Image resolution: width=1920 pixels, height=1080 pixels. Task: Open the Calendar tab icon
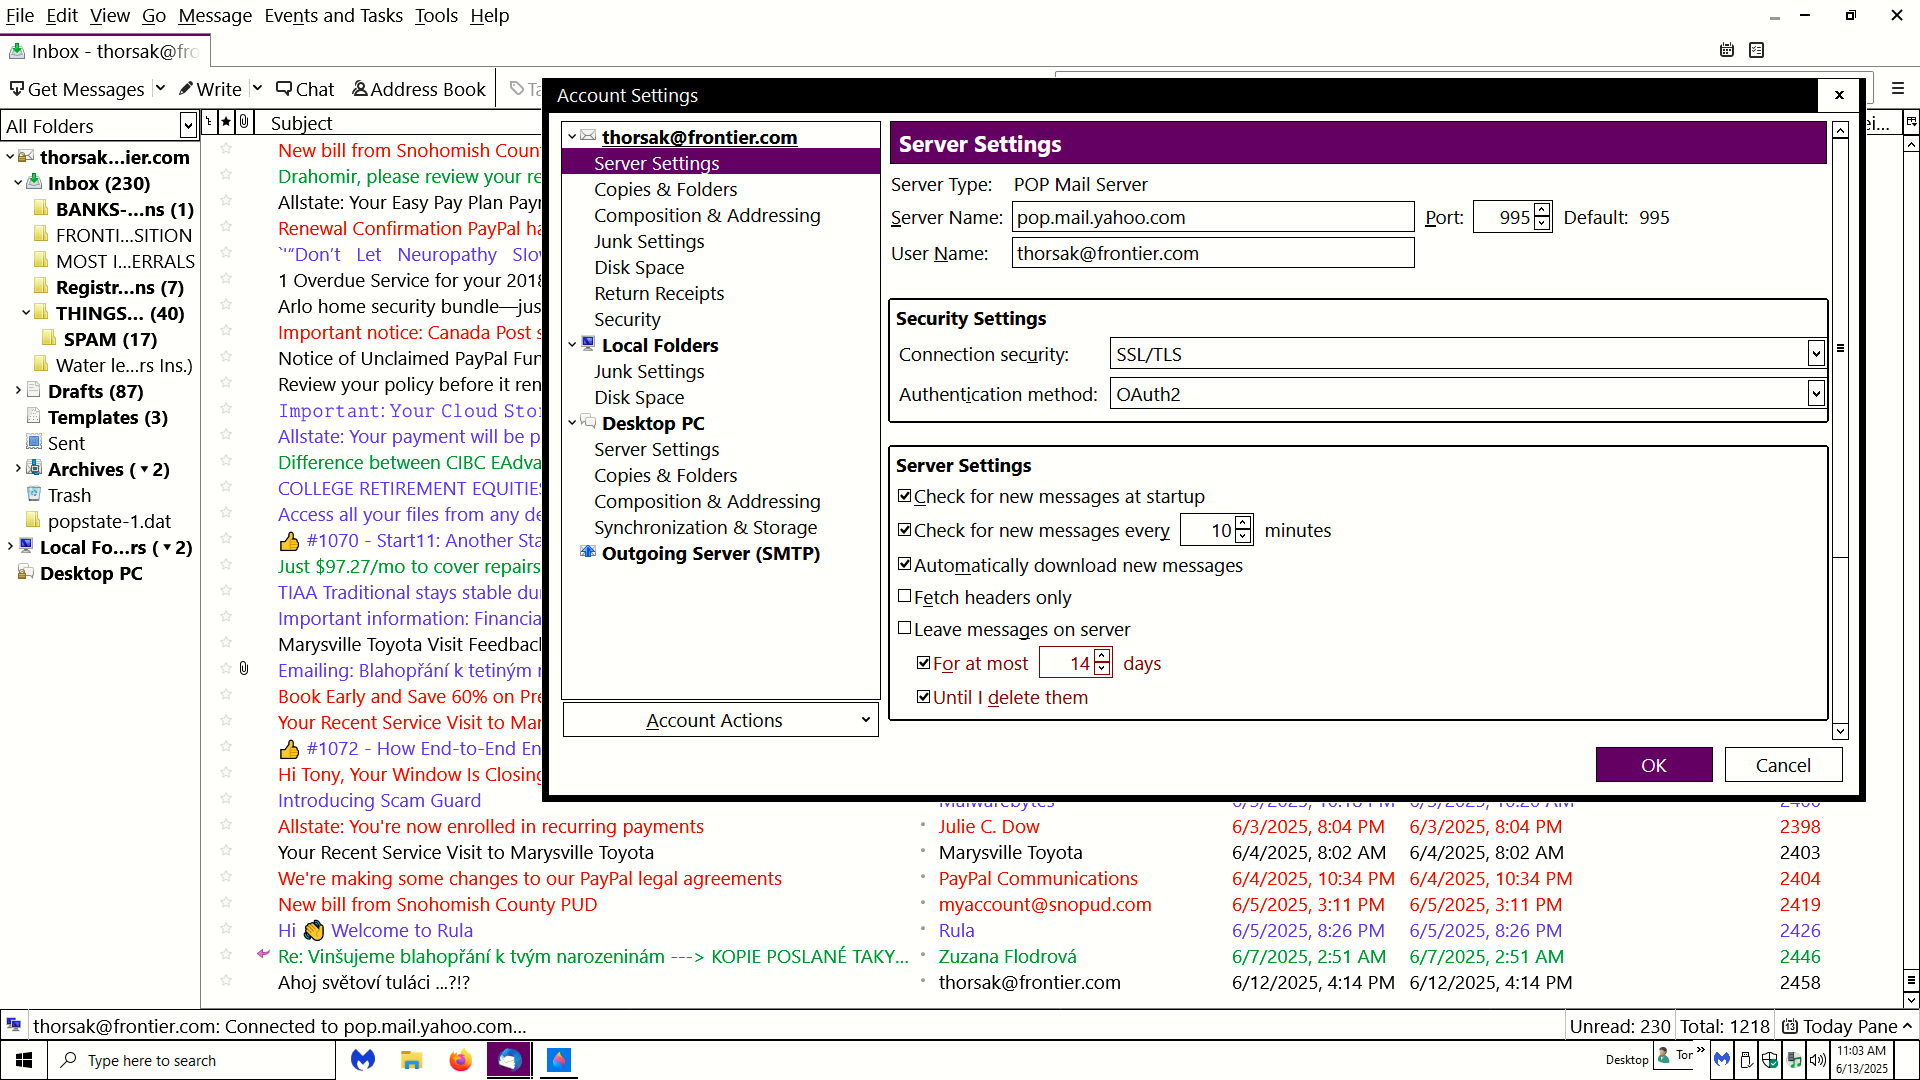coord(1727,50)
